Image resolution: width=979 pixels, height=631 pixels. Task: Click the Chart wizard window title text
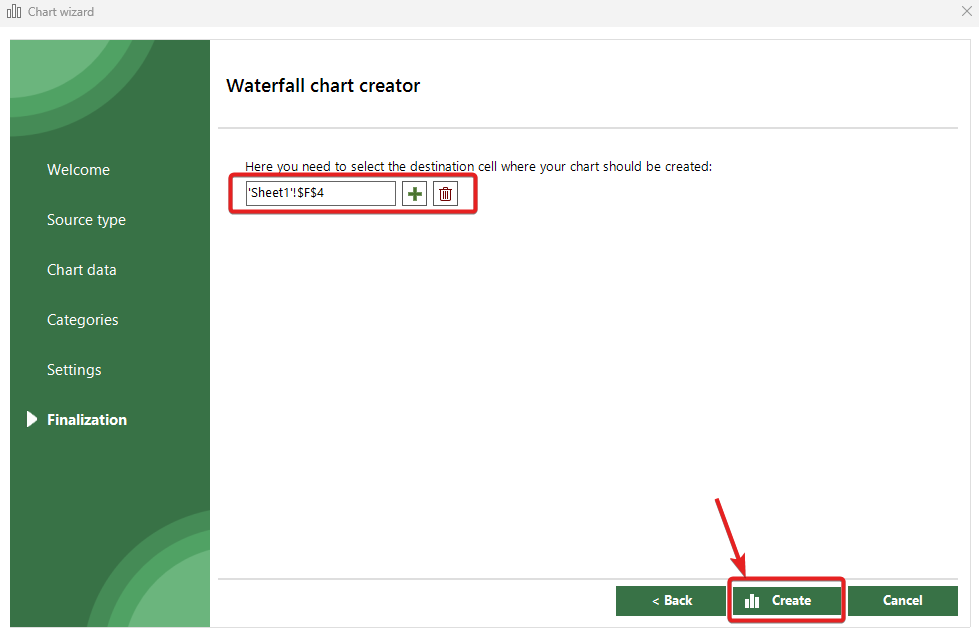pos(61,12)
